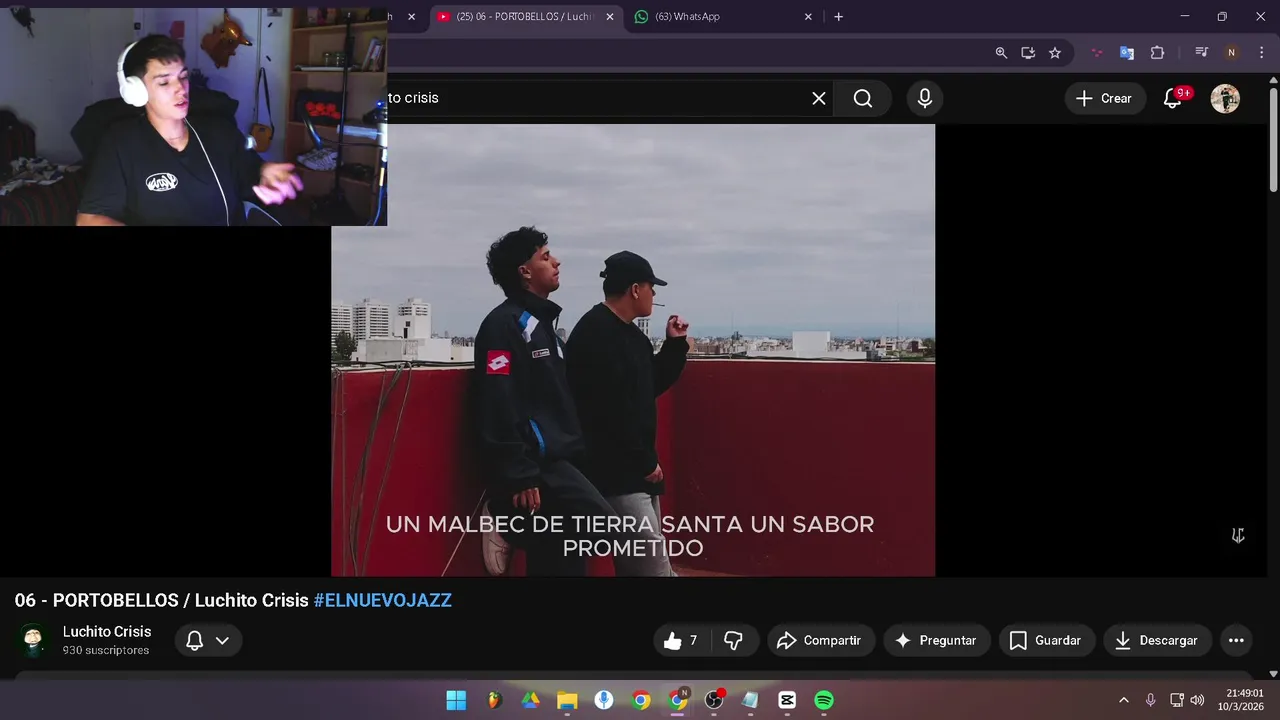This screenshot has width=1280, height=720.
Task: Run the search with the magnifier button
Action: click(863, 98)
